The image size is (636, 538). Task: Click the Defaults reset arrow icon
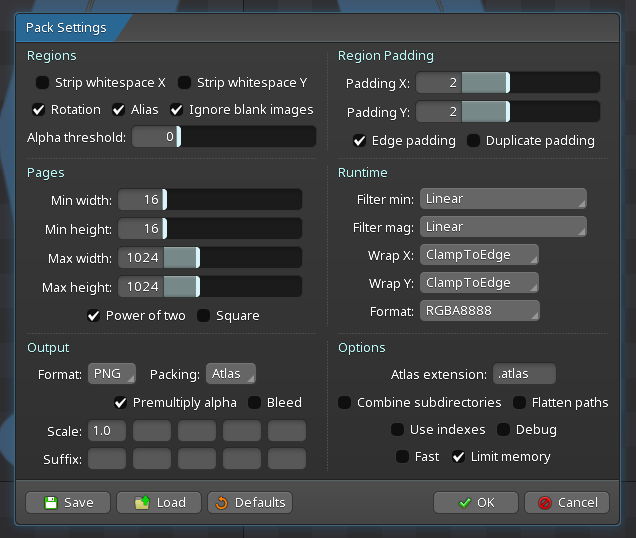tap(221, 503)
